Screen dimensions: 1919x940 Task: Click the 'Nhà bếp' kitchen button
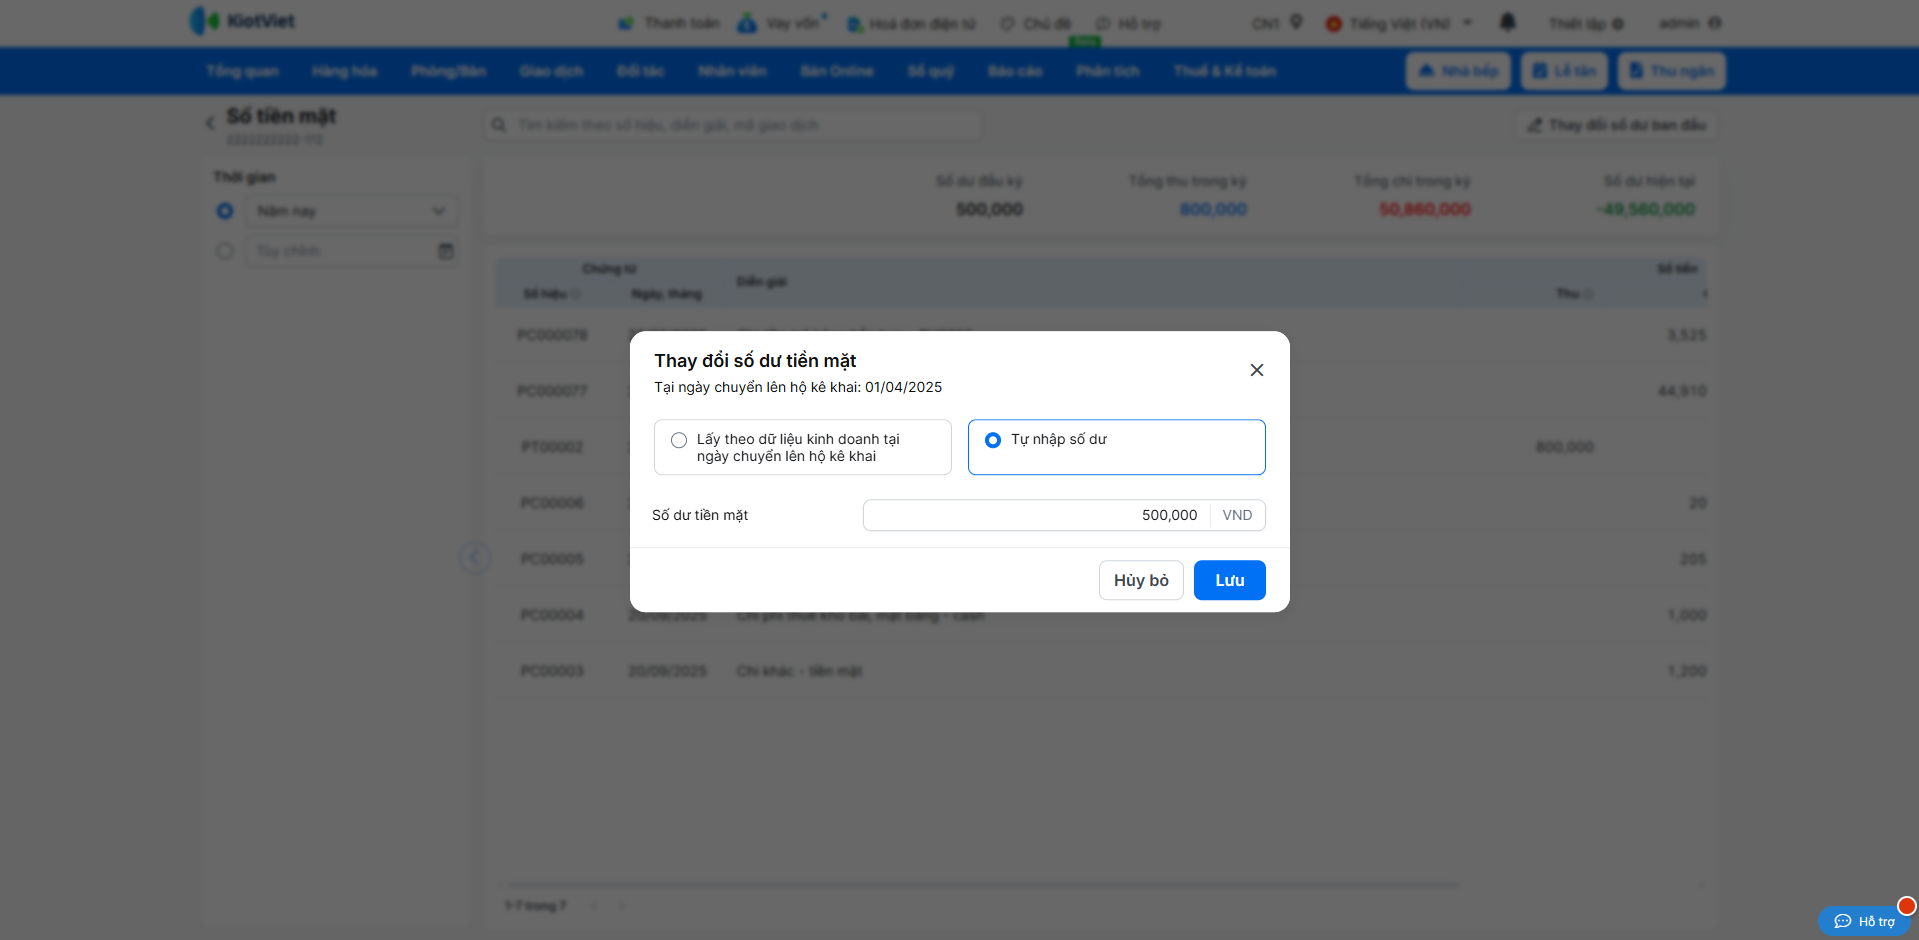(x=1458, y=71)
